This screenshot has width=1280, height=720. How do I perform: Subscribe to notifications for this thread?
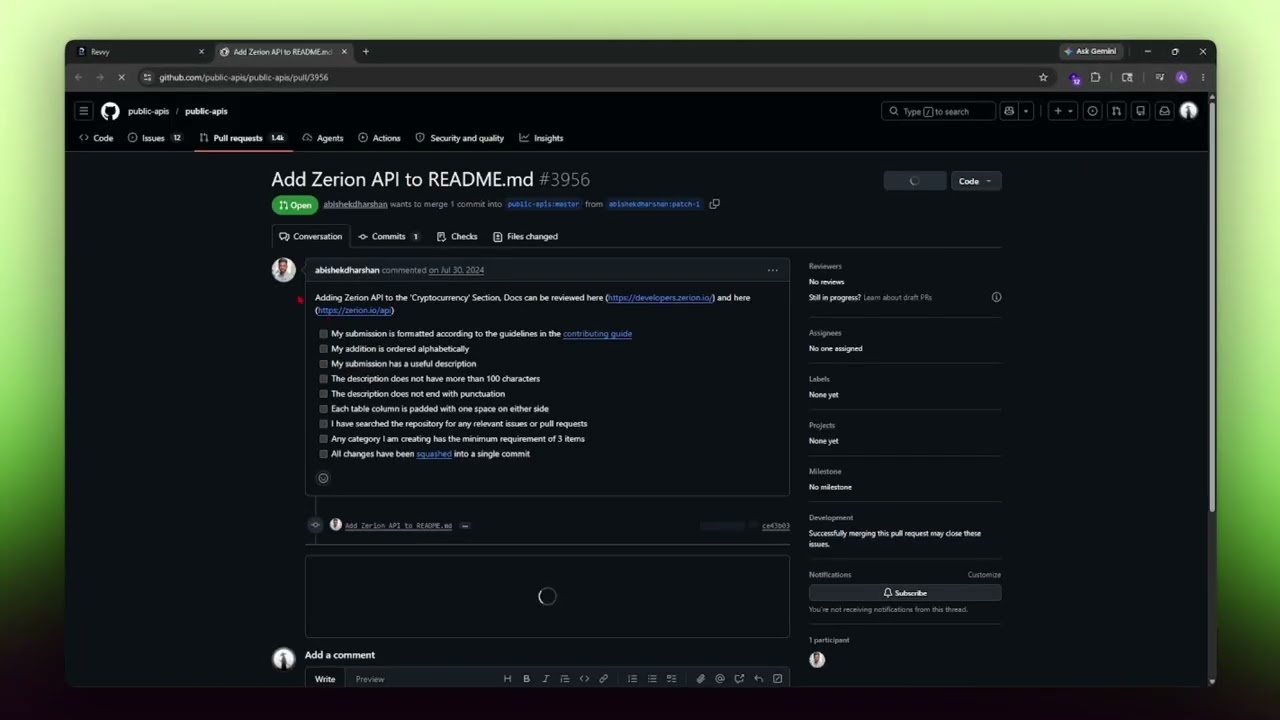pos(905,593)
